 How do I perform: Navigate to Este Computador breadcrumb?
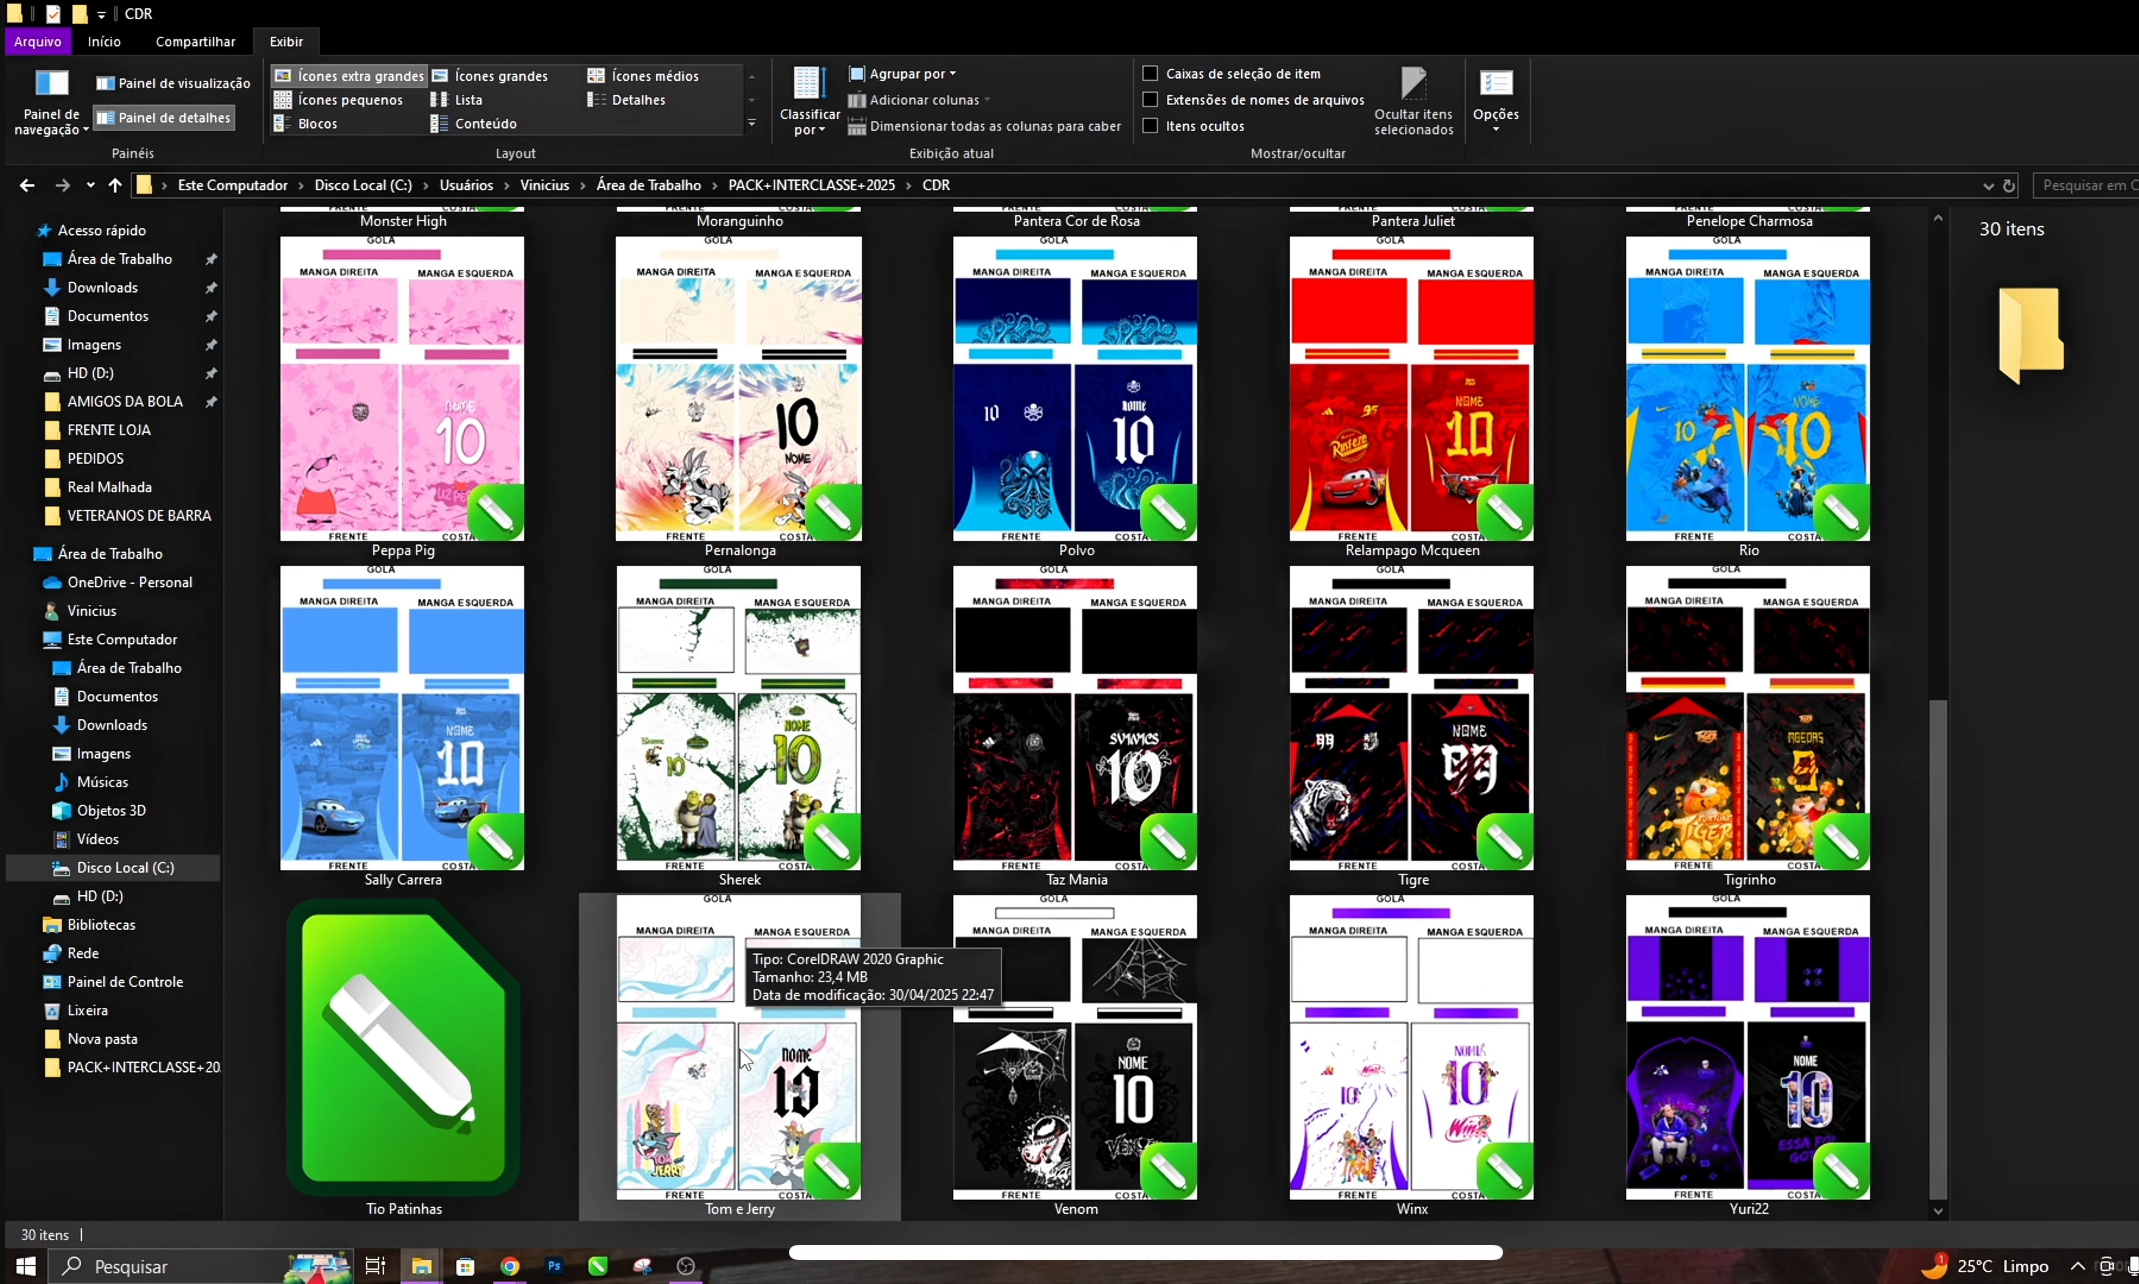click(x=232, y=185)
